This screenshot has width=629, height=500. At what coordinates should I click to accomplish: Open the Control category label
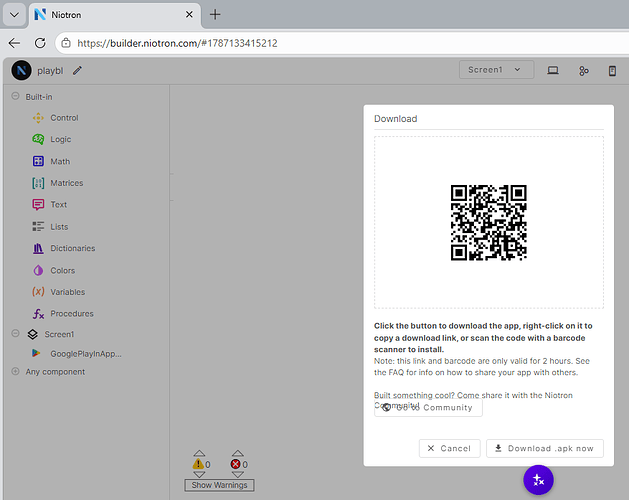click(64, 118)
